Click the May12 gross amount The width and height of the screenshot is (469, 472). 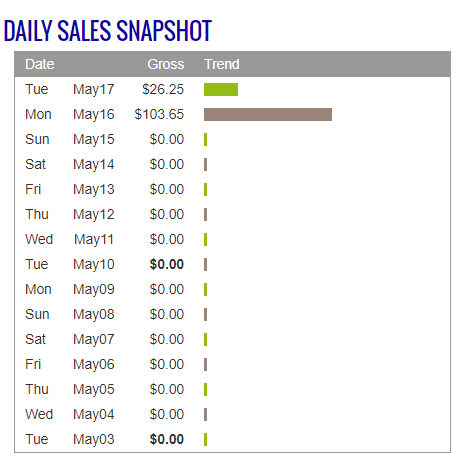(167, 214)
